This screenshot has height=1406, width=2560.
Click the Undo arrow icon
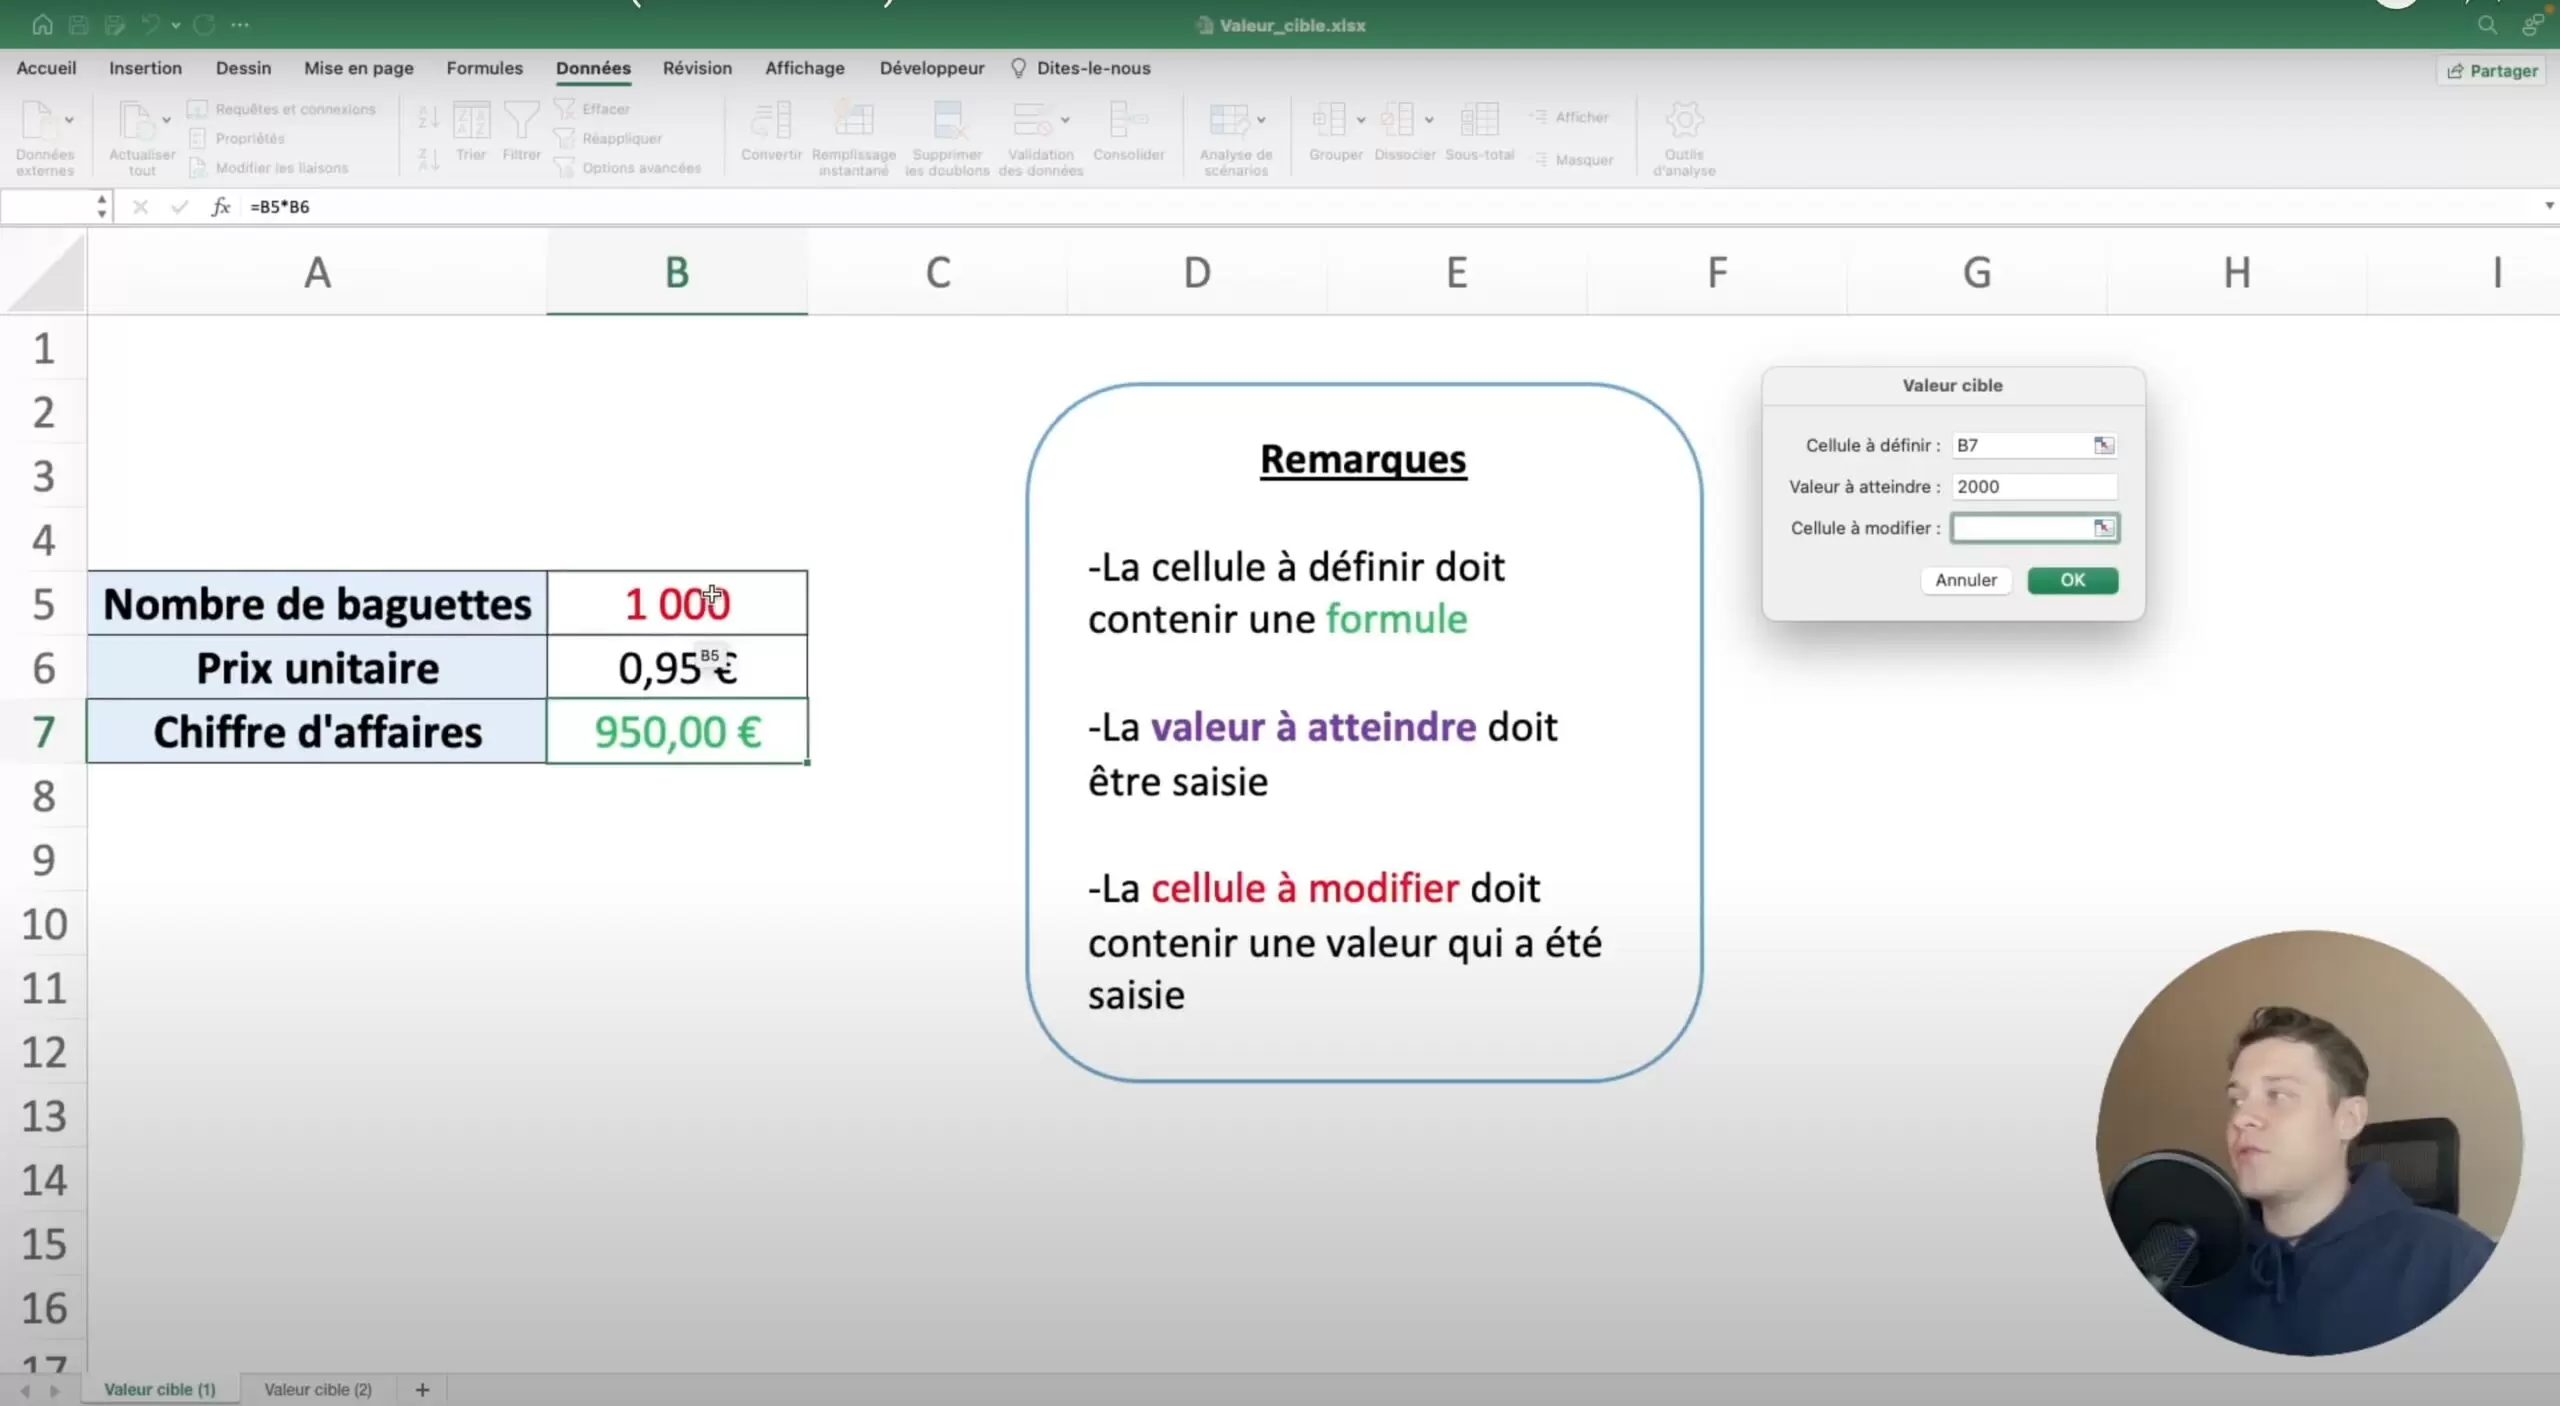151,25
